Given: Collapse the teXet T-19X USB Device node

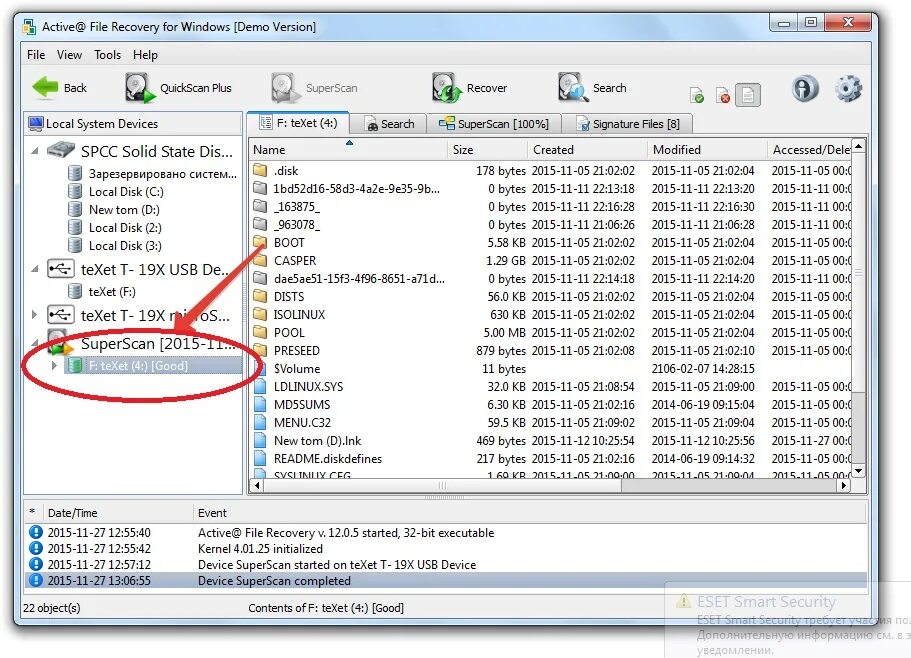Looking at the screenshot, I should [x=34, y=269].
